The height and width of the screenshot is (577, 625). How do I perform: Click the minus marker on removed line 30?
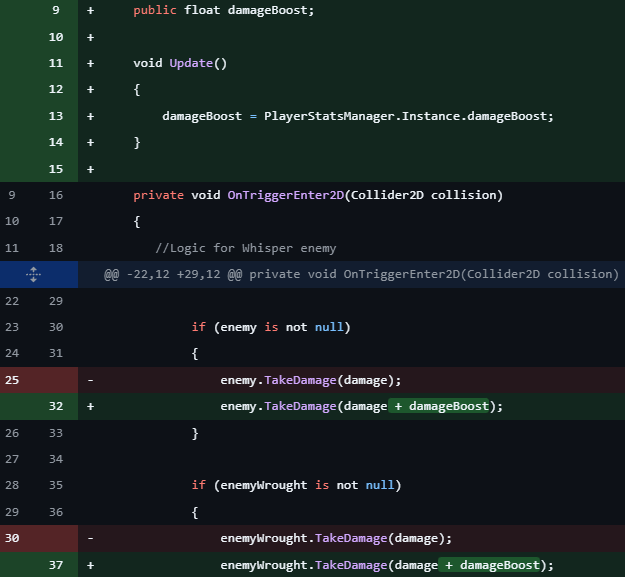[90, 538]
